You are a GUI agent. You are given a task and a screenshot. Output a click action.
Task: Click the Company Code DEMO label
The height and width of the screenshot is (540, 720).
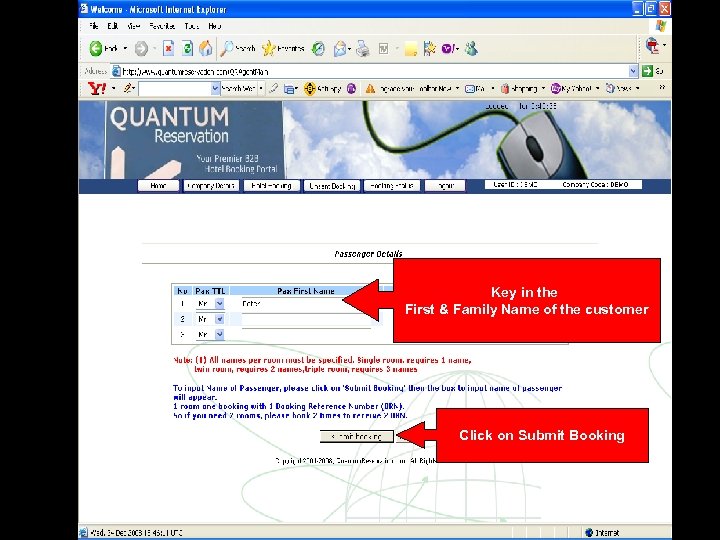595,185
